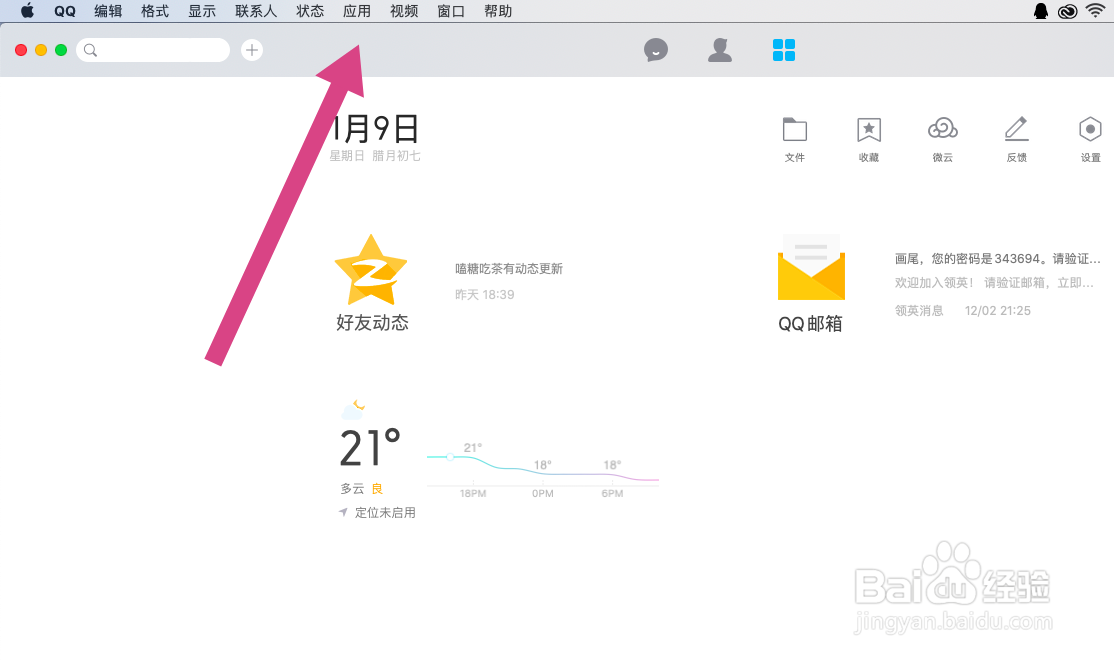Click the 定位未启用 location text
Viewport: 1114px width, 660px height.
tap(385, 512)
